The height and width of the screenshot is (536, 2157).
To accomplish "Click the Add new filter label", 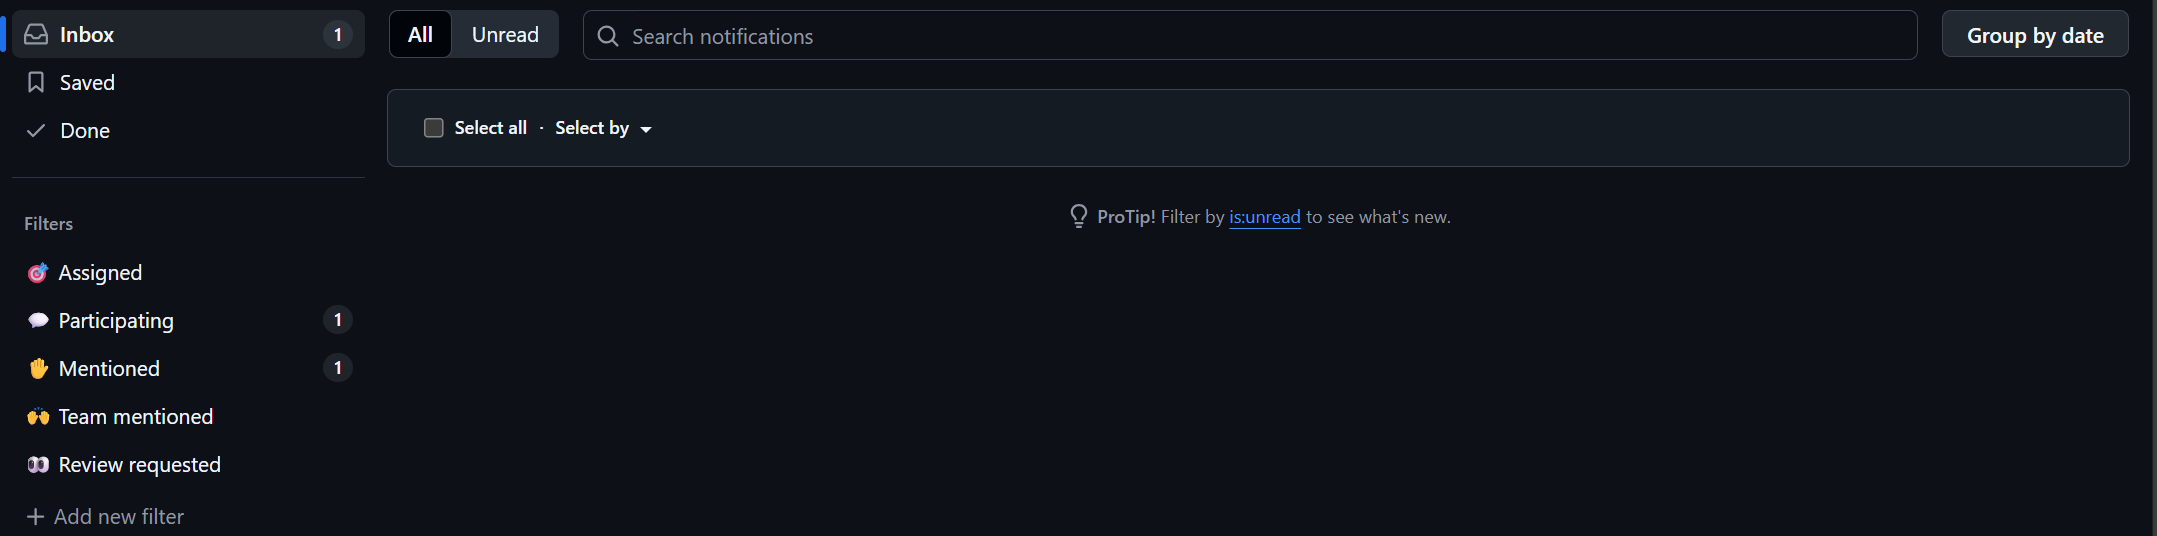I will pyautogui.click(x=119, y=517).
